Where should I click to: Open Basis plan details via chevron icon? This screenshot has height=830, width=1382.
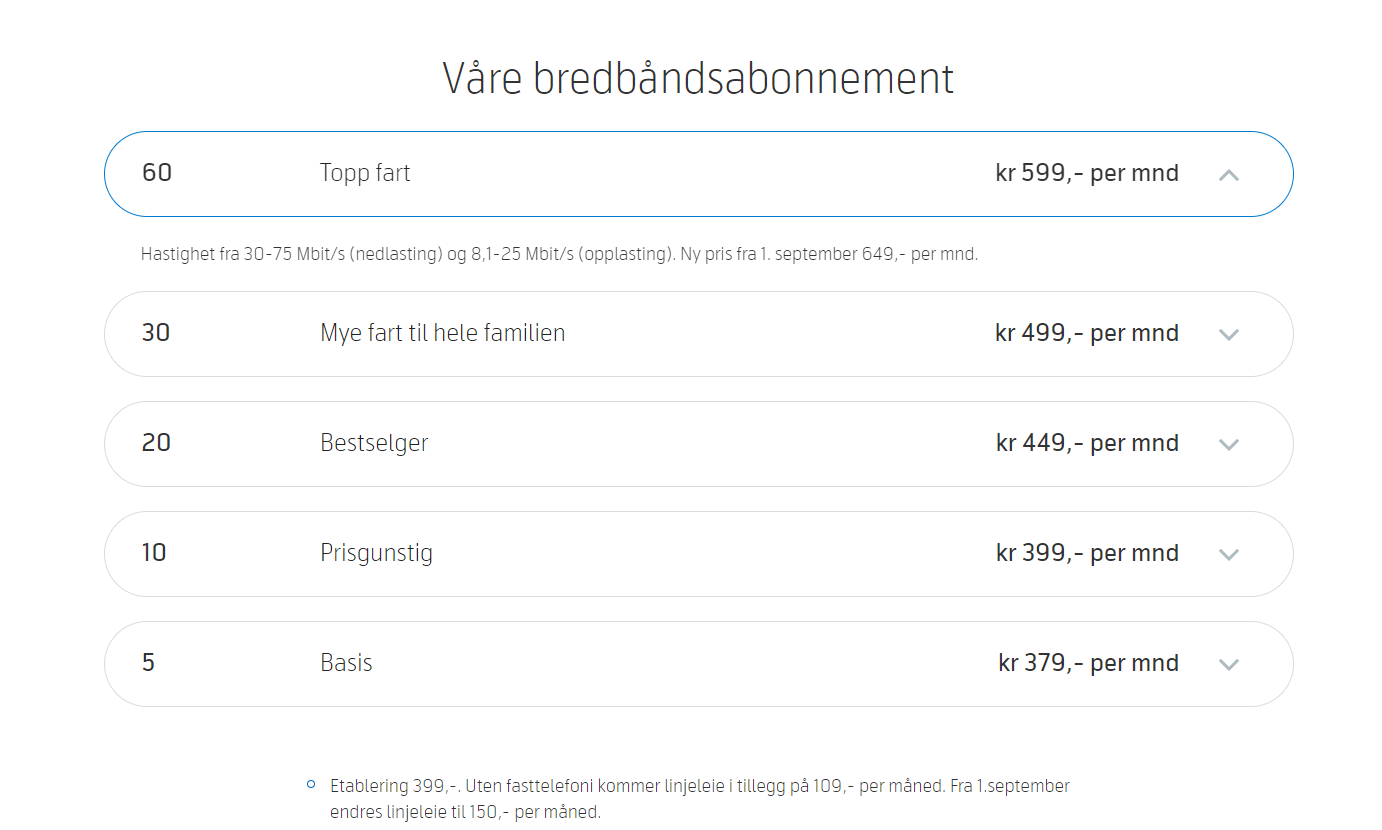pyautogui.click(x=1229, y=664)
